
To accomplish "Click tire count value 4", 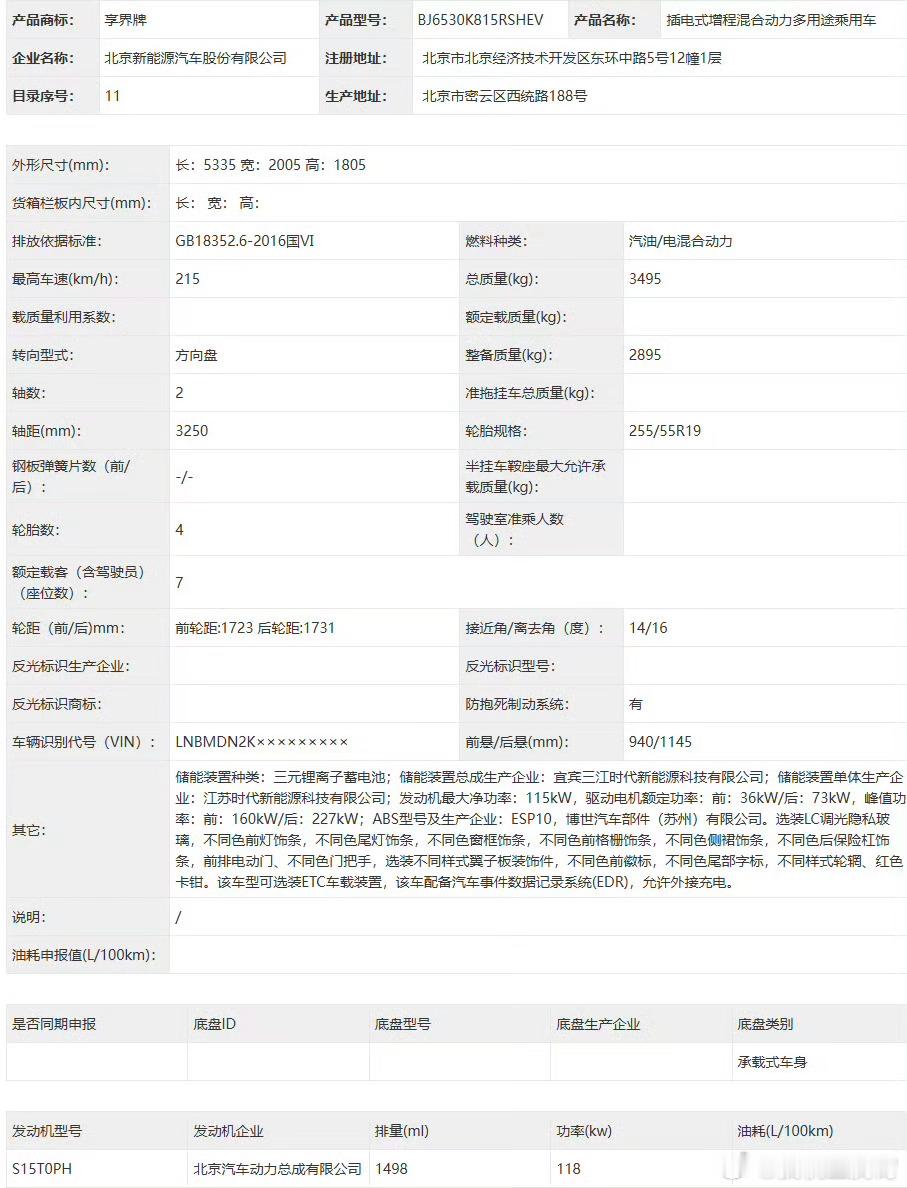I will point(180,530).
